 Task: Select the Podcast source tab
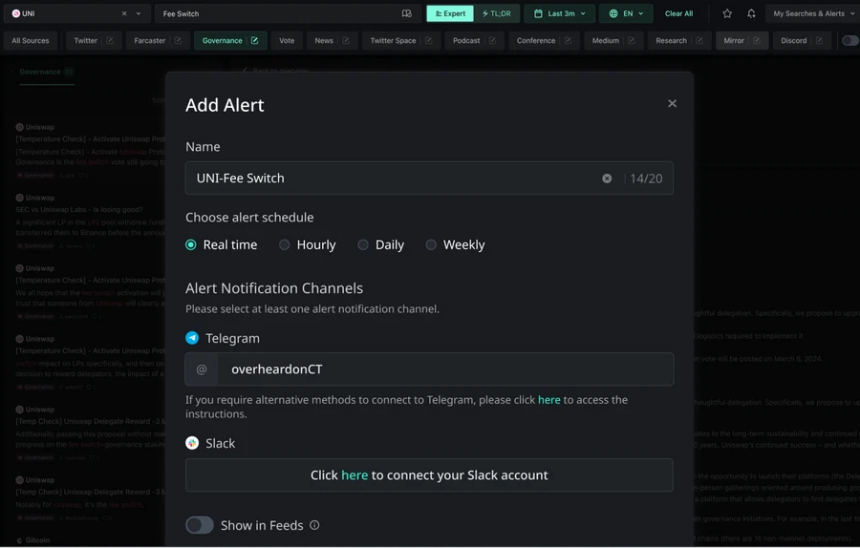click(466, 41)
